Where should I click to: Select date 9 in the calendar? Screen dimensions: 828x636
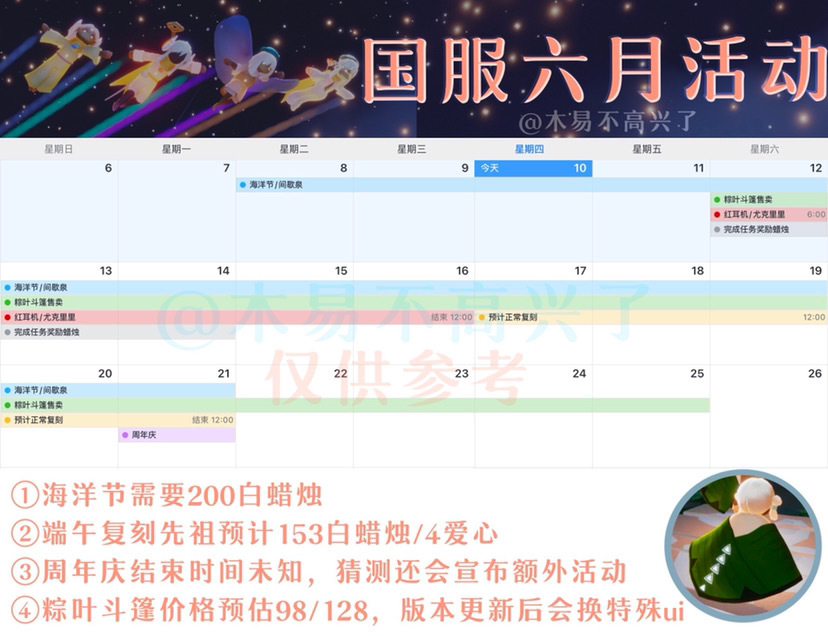[x=465, y=168]
